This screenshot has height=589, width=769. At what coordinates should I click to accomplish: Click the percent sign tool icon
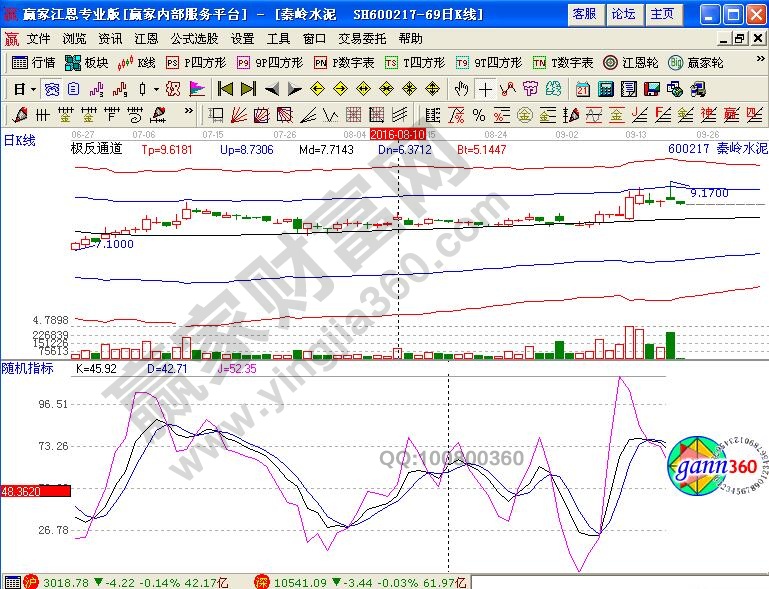479,114
